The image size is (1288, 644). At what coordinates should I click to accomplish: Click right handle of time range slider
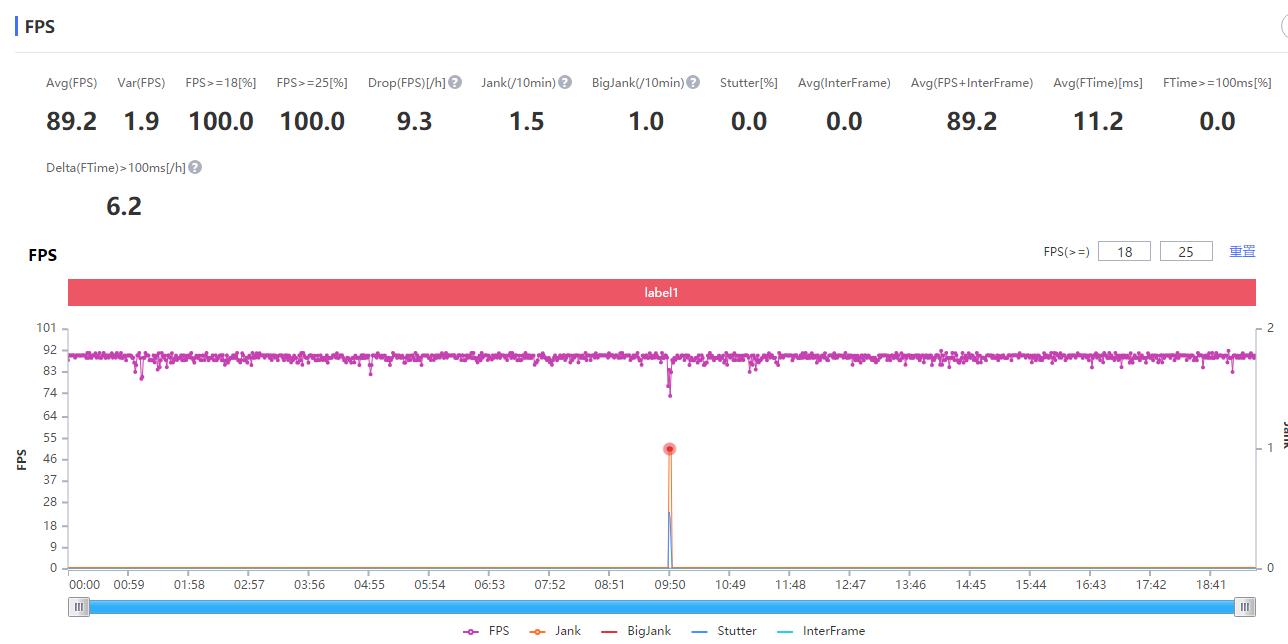pos(1245,607)
